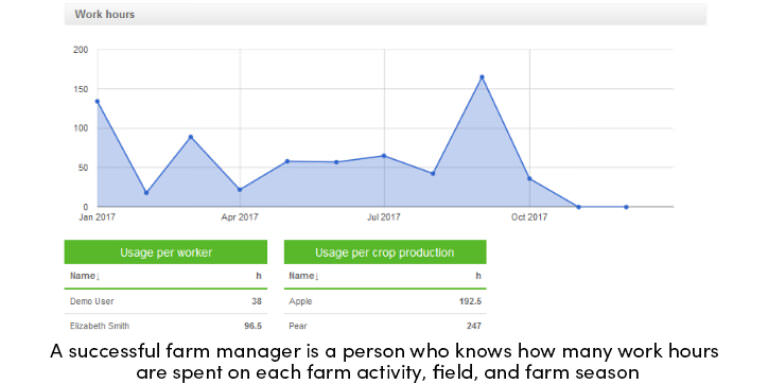
Task: Click the January 2017 data point
Action: point(97,101)
